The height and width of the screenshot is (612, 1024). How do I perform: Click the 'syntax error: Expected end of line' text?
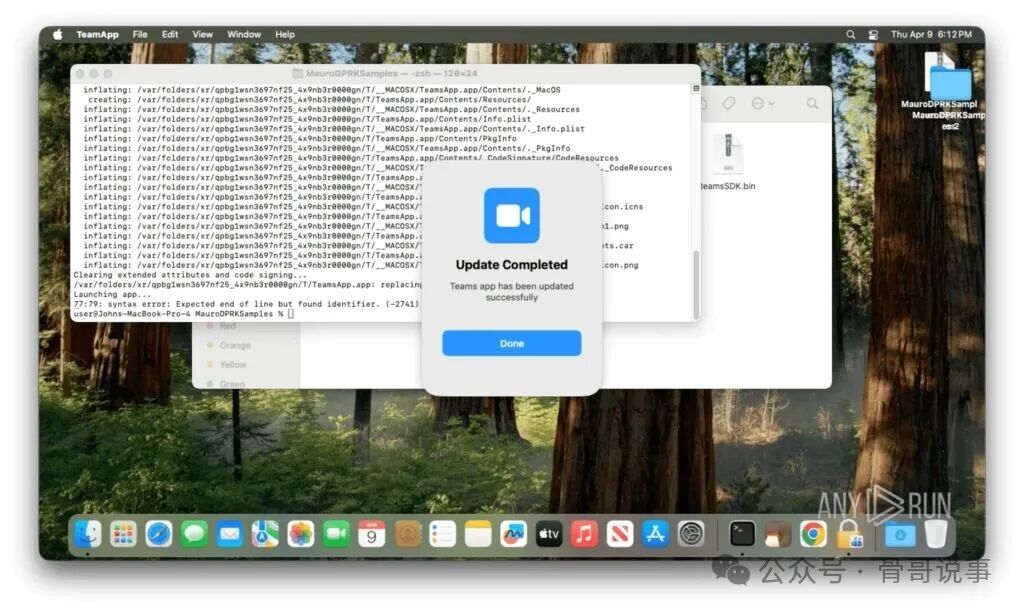[244, 304]
